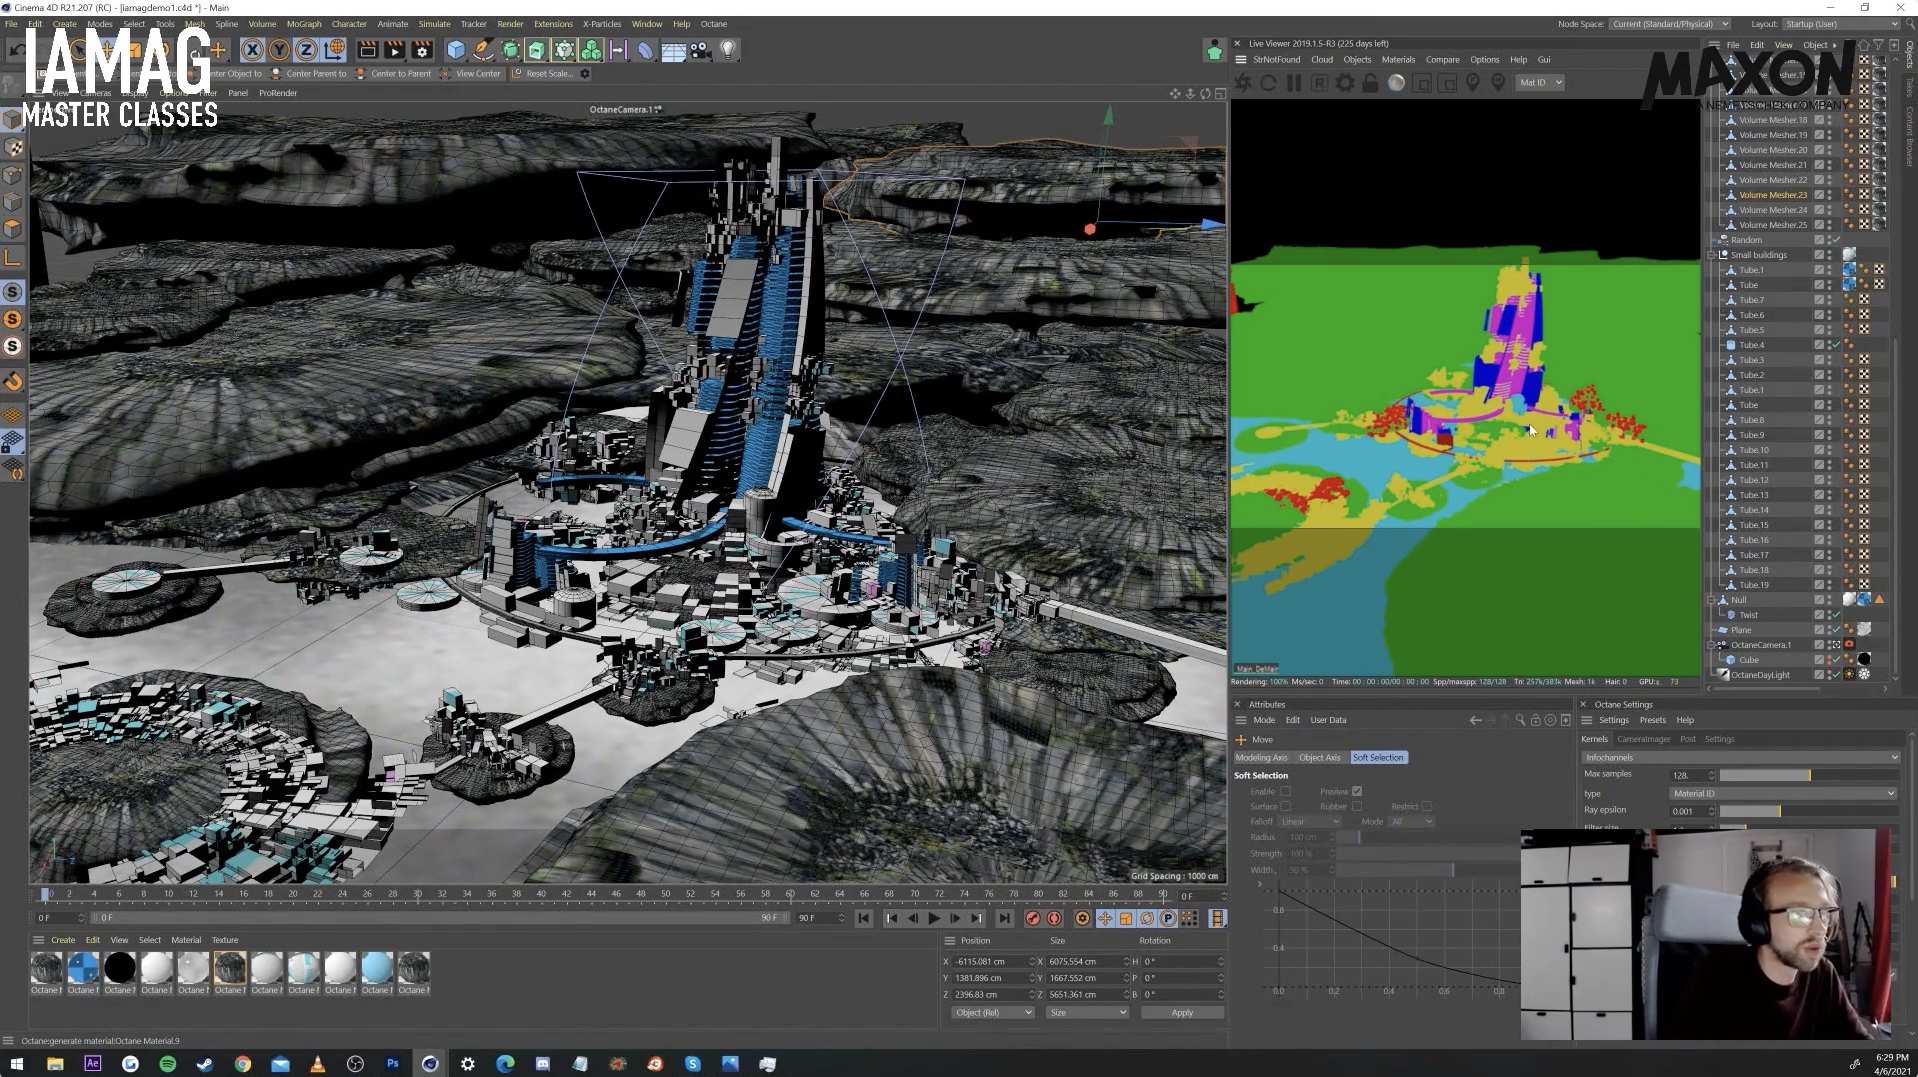The height and width of the screenshot is (1077, 1918).
Task: Select the Cube primitive tool in the toolbar
Action: (x=456, y=49)
